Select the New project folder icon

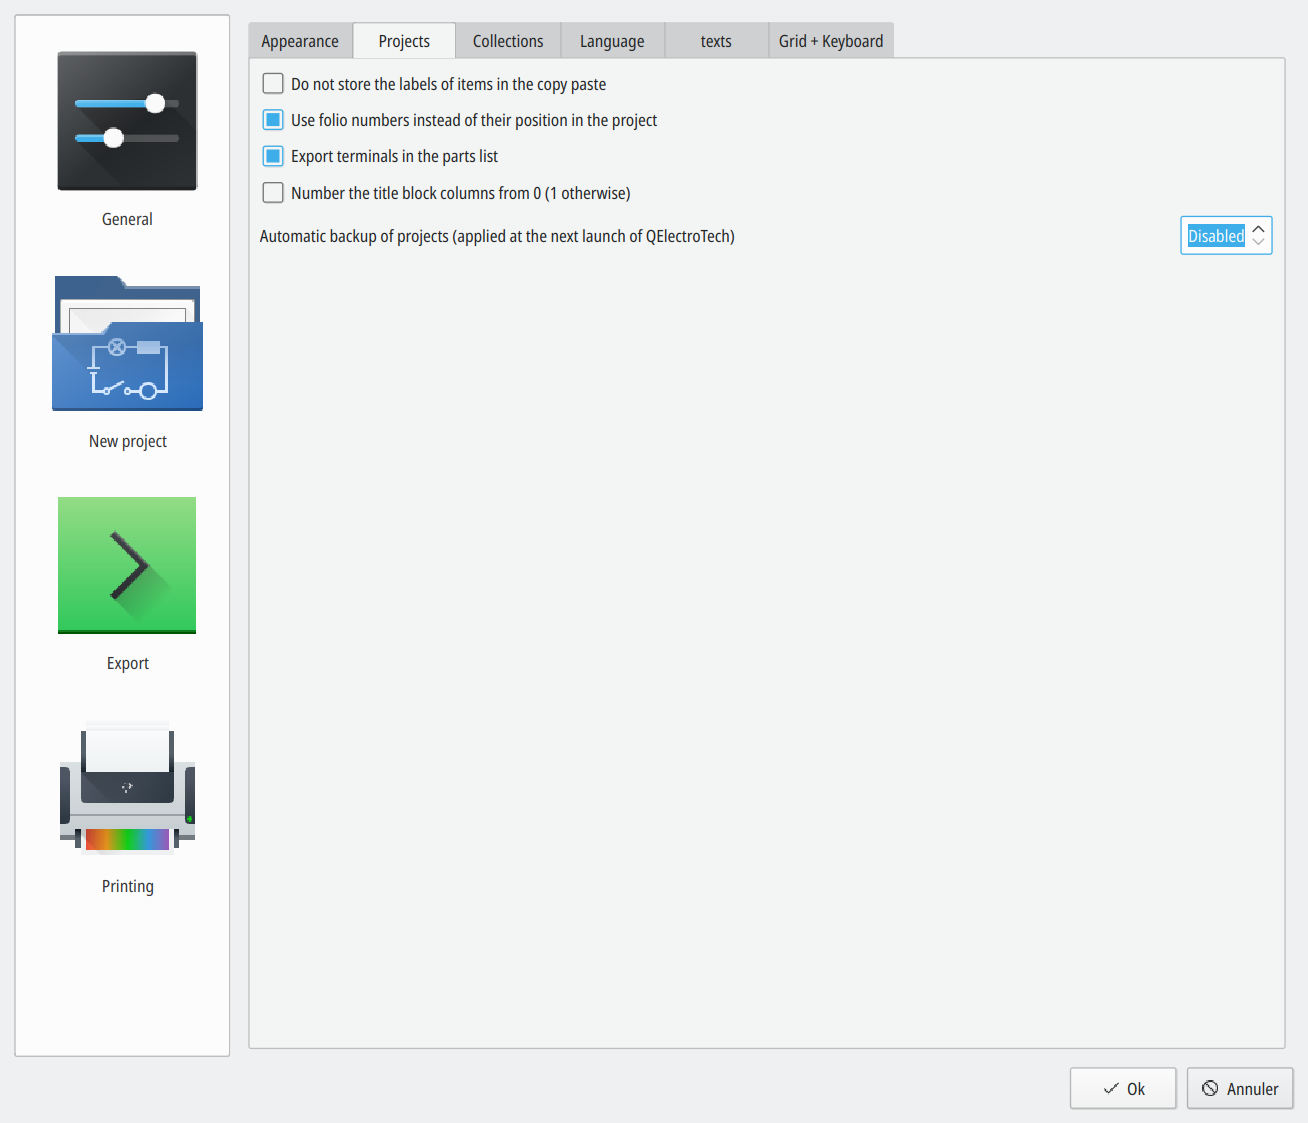[127, 344]
